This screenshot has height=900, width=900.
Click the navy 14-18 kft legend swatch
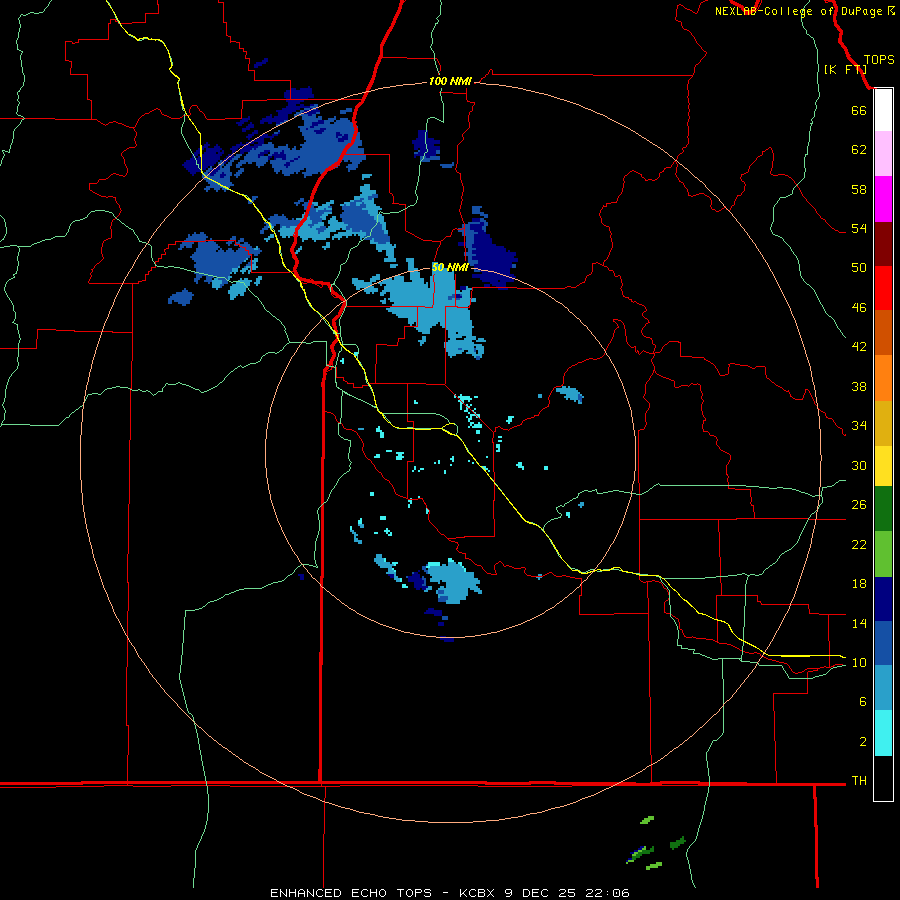point(883,599)
